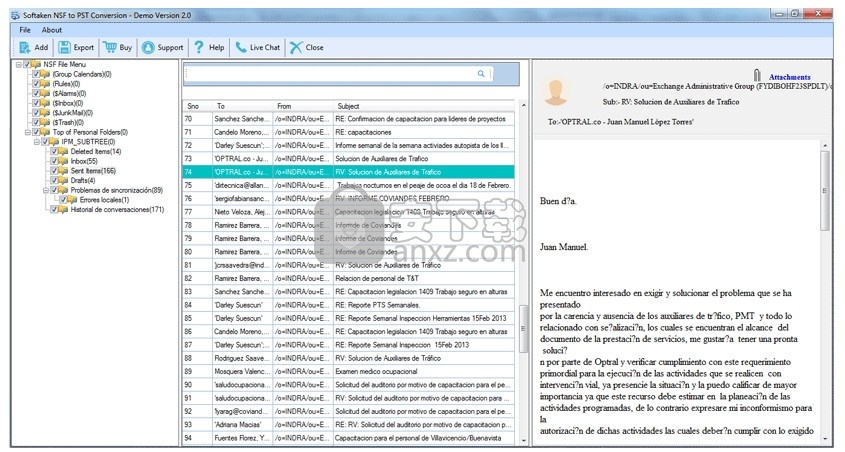Select email row 70 'Confirmacion de capacitacion'
The height and width of the screenshot is (452, 845).
pyautogui.click(x=349, y=119)
